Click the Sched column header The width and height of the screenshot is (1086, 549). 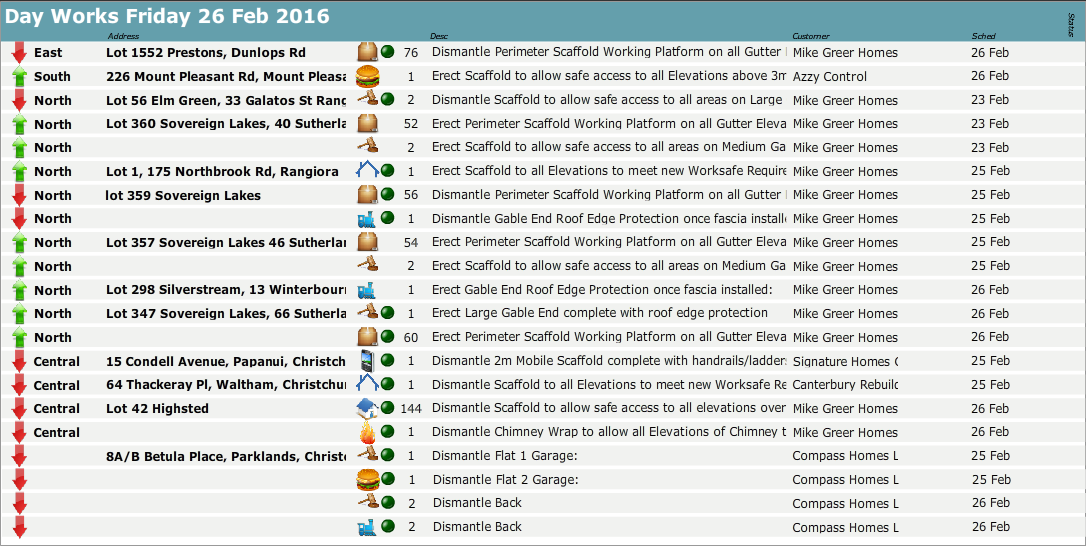point(983,36)
